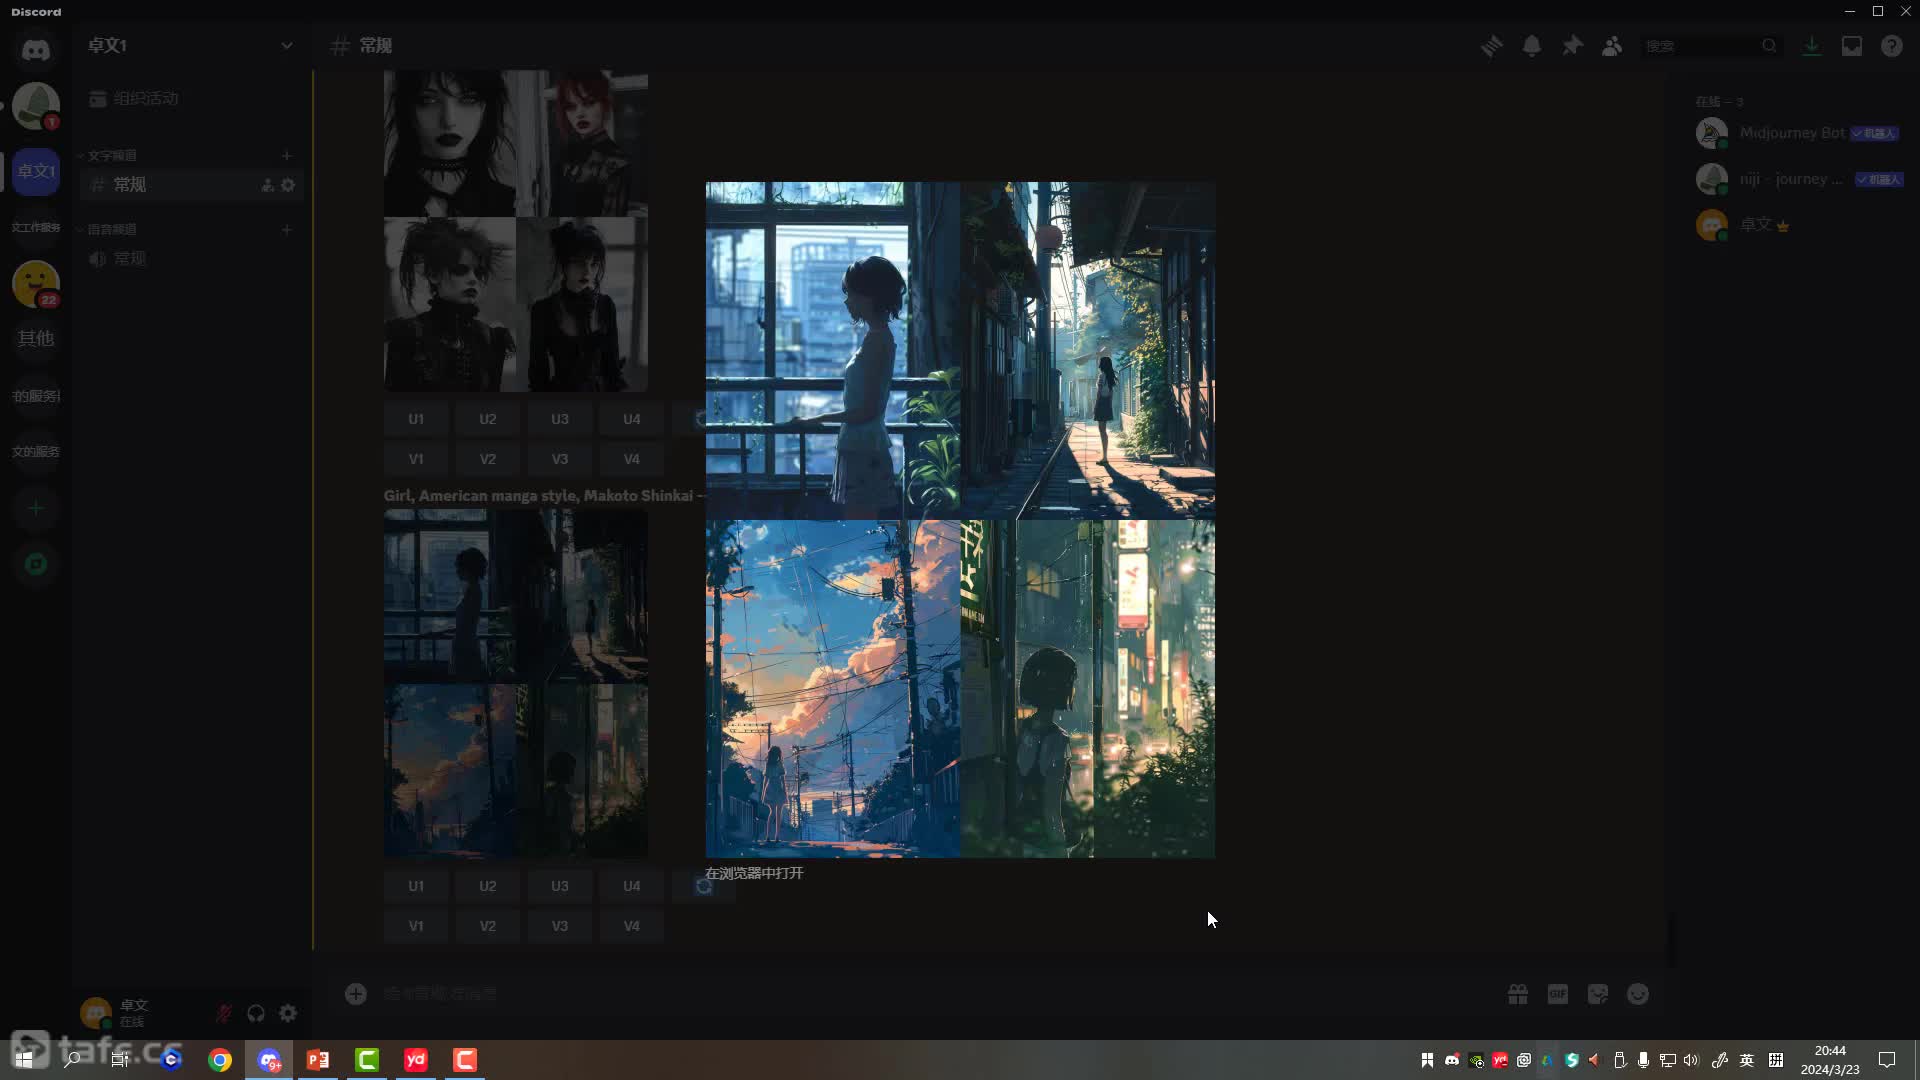This screenshot has height=1080, width=1920.
Task: Click the reroll icon beside lower U4 button
Action: 704,886
